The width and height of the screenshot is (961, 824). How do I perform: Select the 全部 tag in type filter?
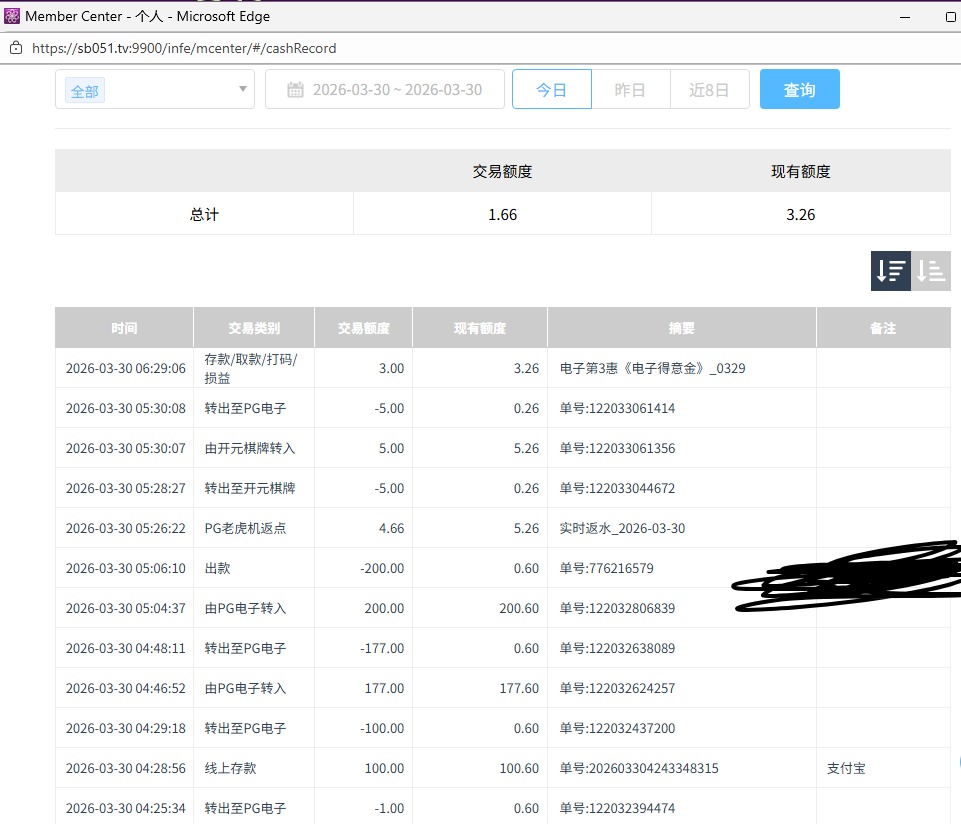pos(85,91)
